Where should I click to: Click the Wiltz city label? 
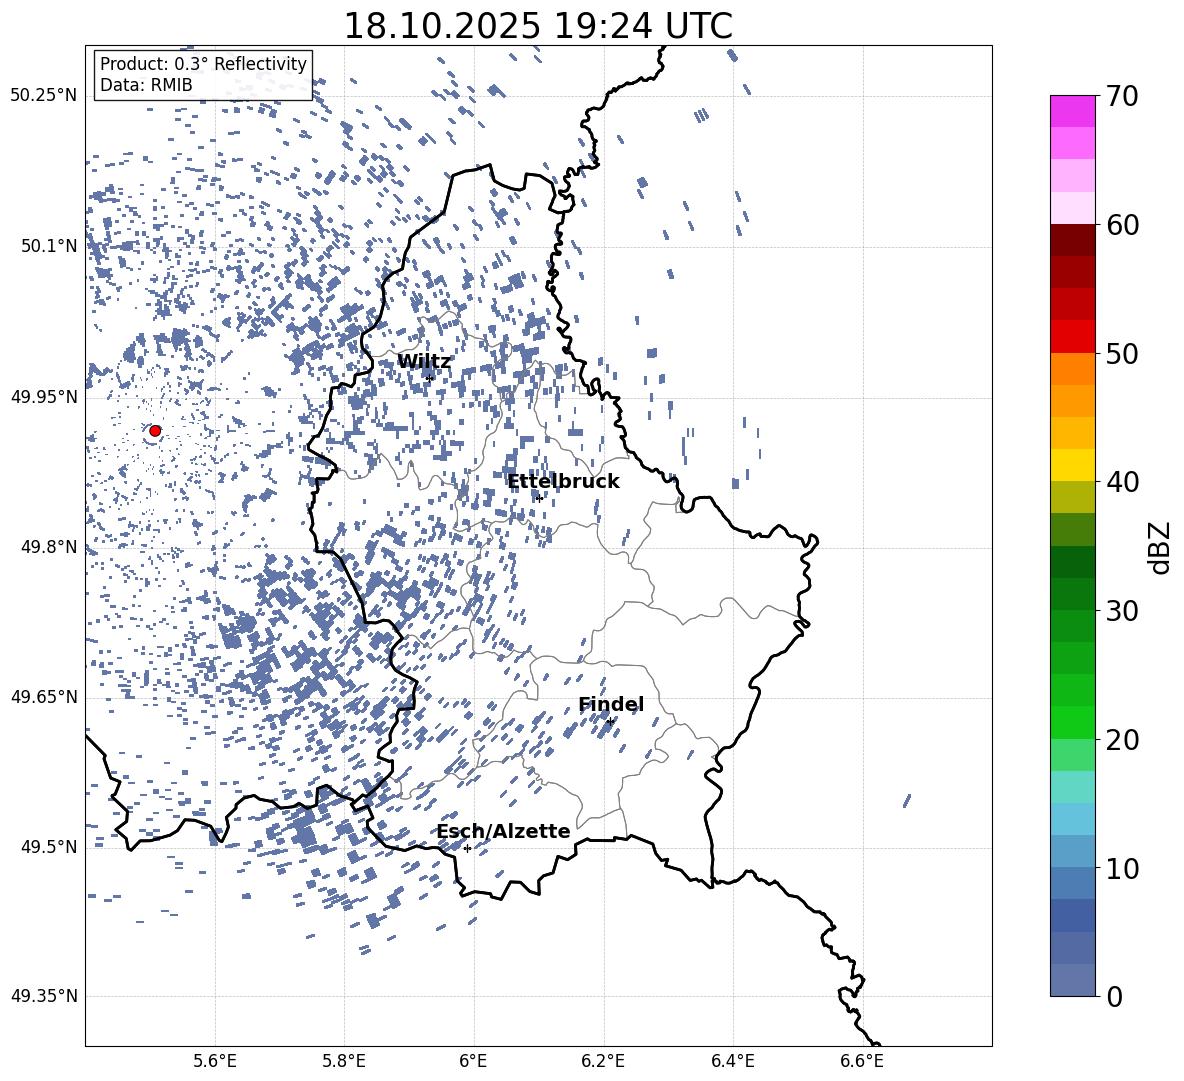pos(424,362)
